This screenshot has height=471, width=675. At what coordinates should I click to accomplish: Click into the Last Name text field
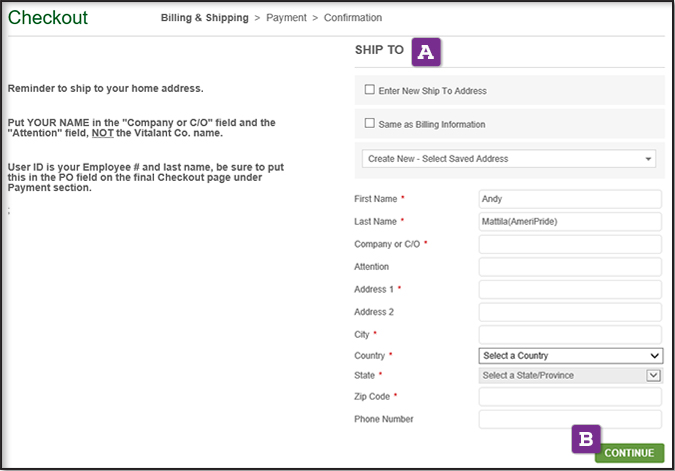pos(570,221)
